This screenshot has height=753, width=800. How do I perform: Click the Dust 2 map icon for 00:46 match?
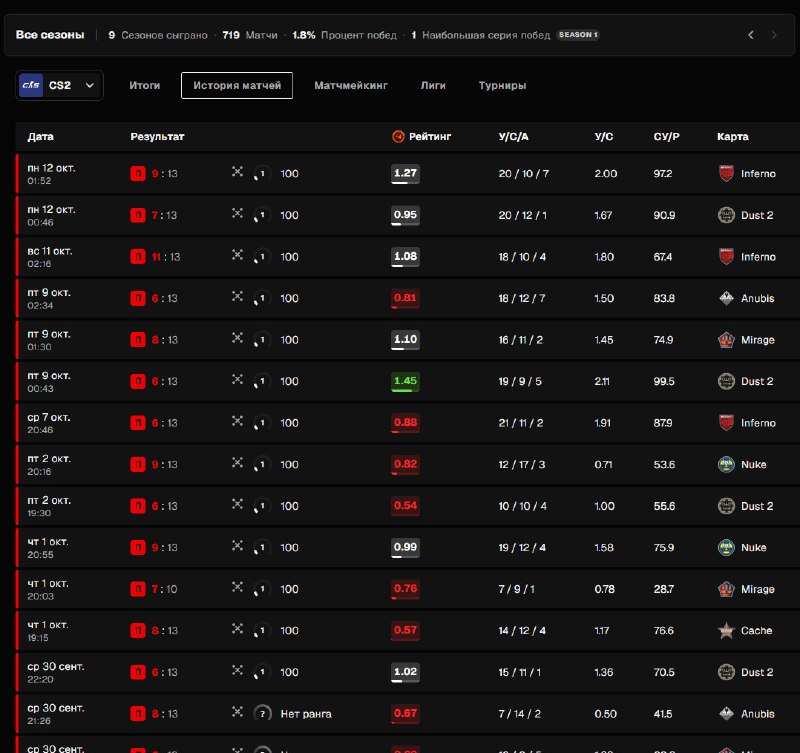coord(726,215)
